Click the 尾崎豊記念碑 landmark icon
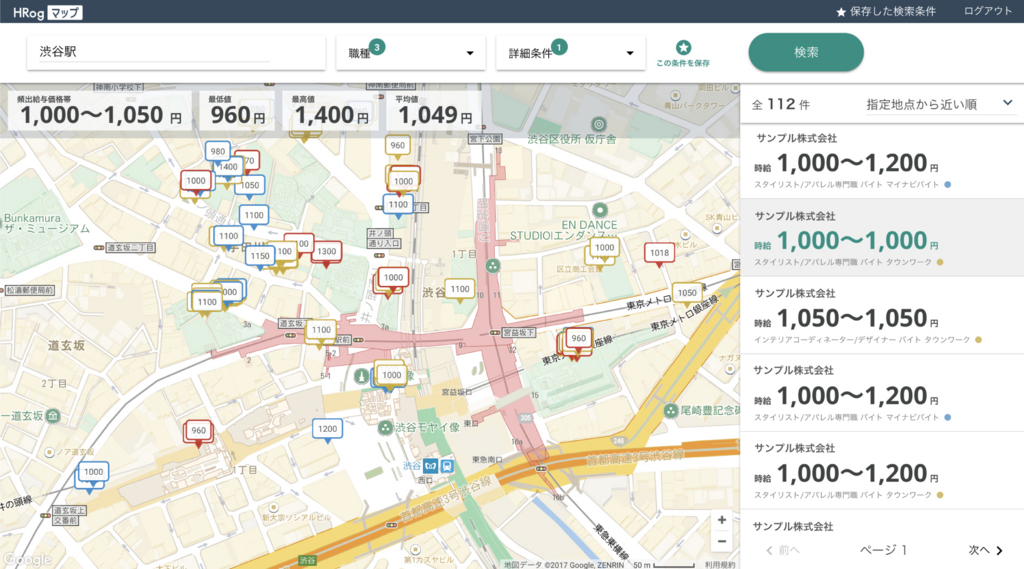1024x569 pixels. coord(671,411)
